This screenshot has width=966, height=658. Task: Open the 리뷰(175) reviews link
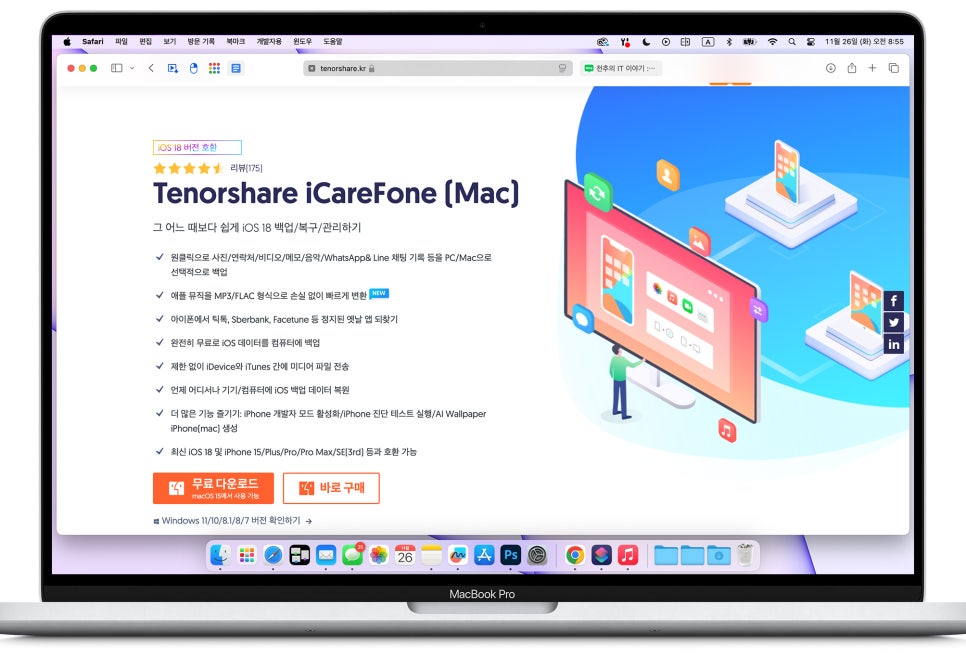click(246, 168)
